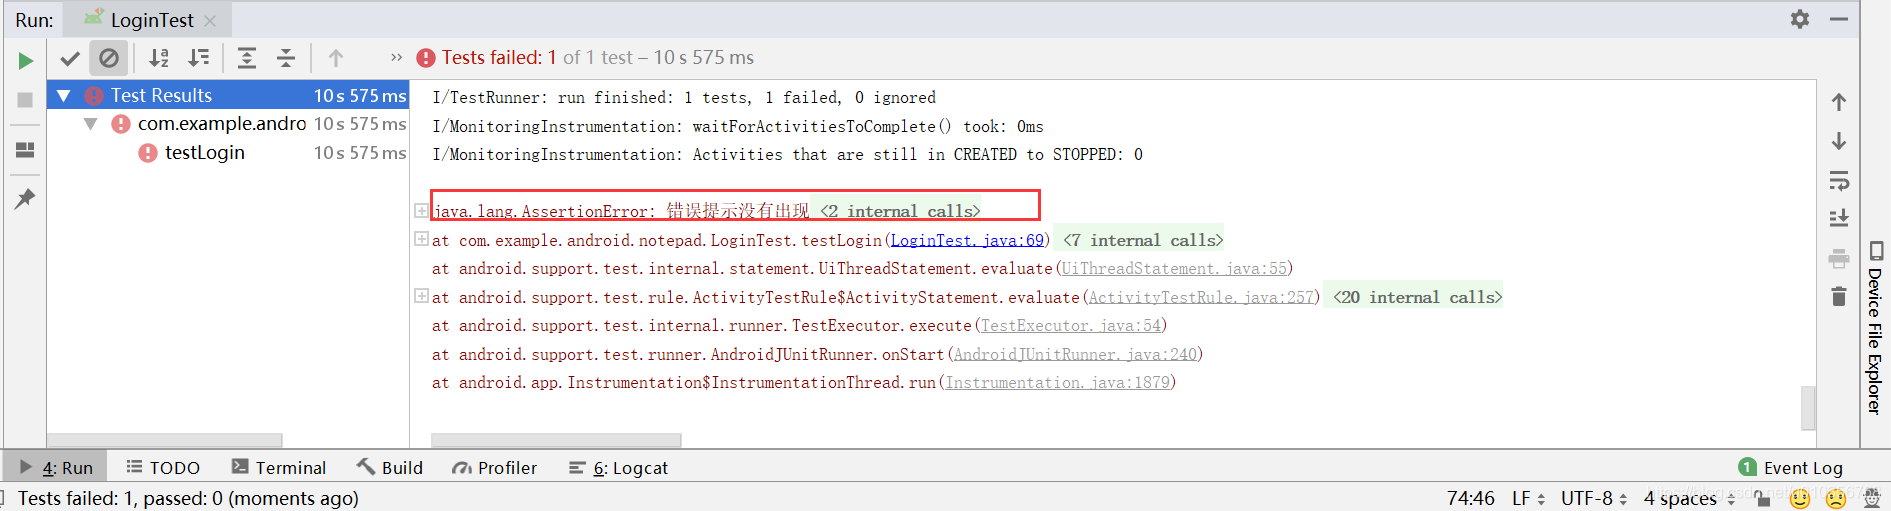Open LoginTest.java:69 source link
The image size is (1891, 511).
pos(967,240)
